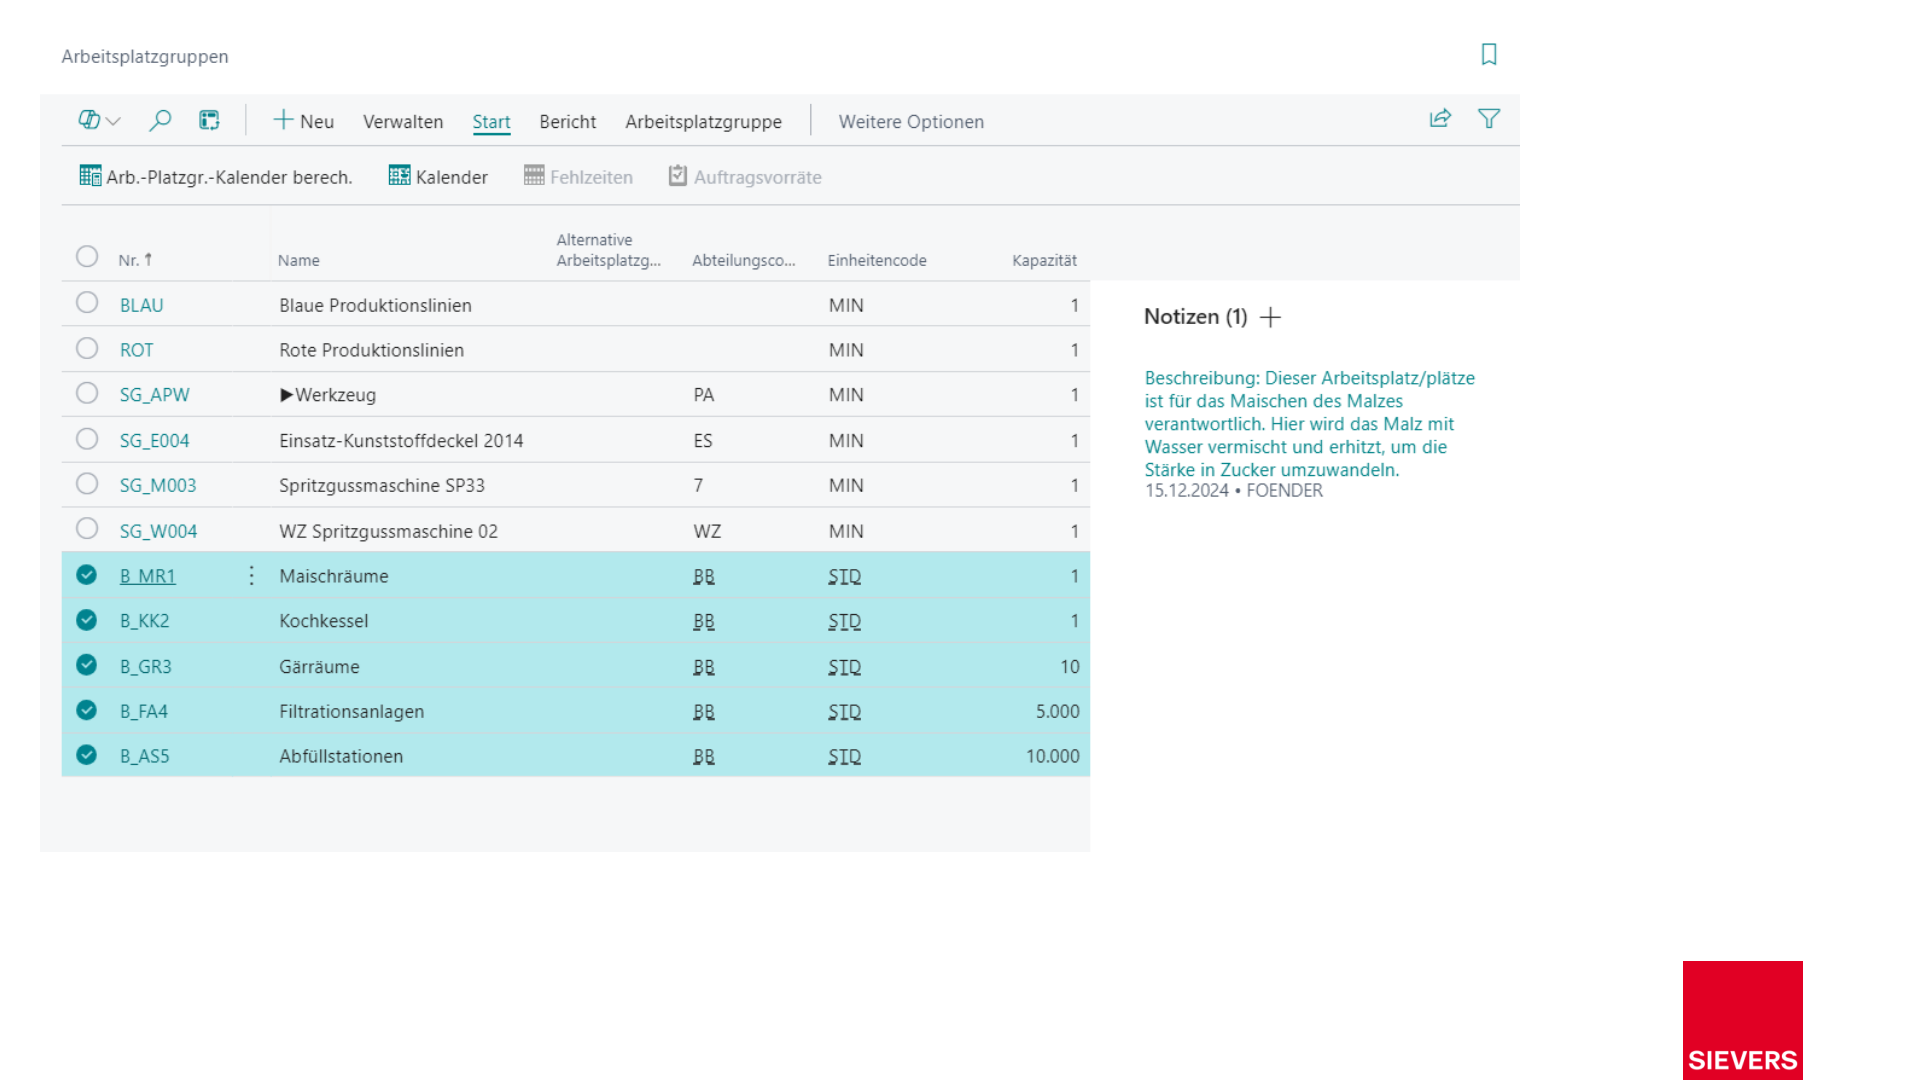Deselect the B_GR3 row checkbox
Screen dimensions: 1920x1080
click(x=87, y=665)
